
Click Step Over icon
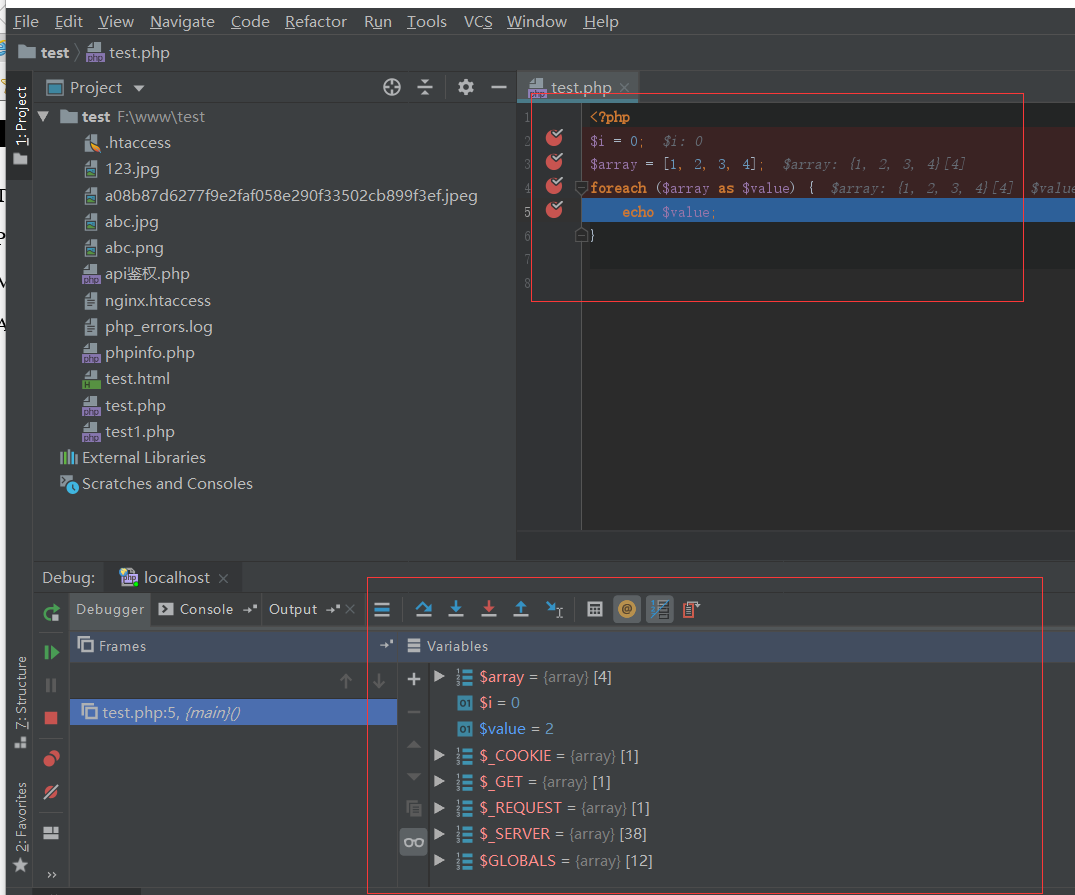click(424, 609)
